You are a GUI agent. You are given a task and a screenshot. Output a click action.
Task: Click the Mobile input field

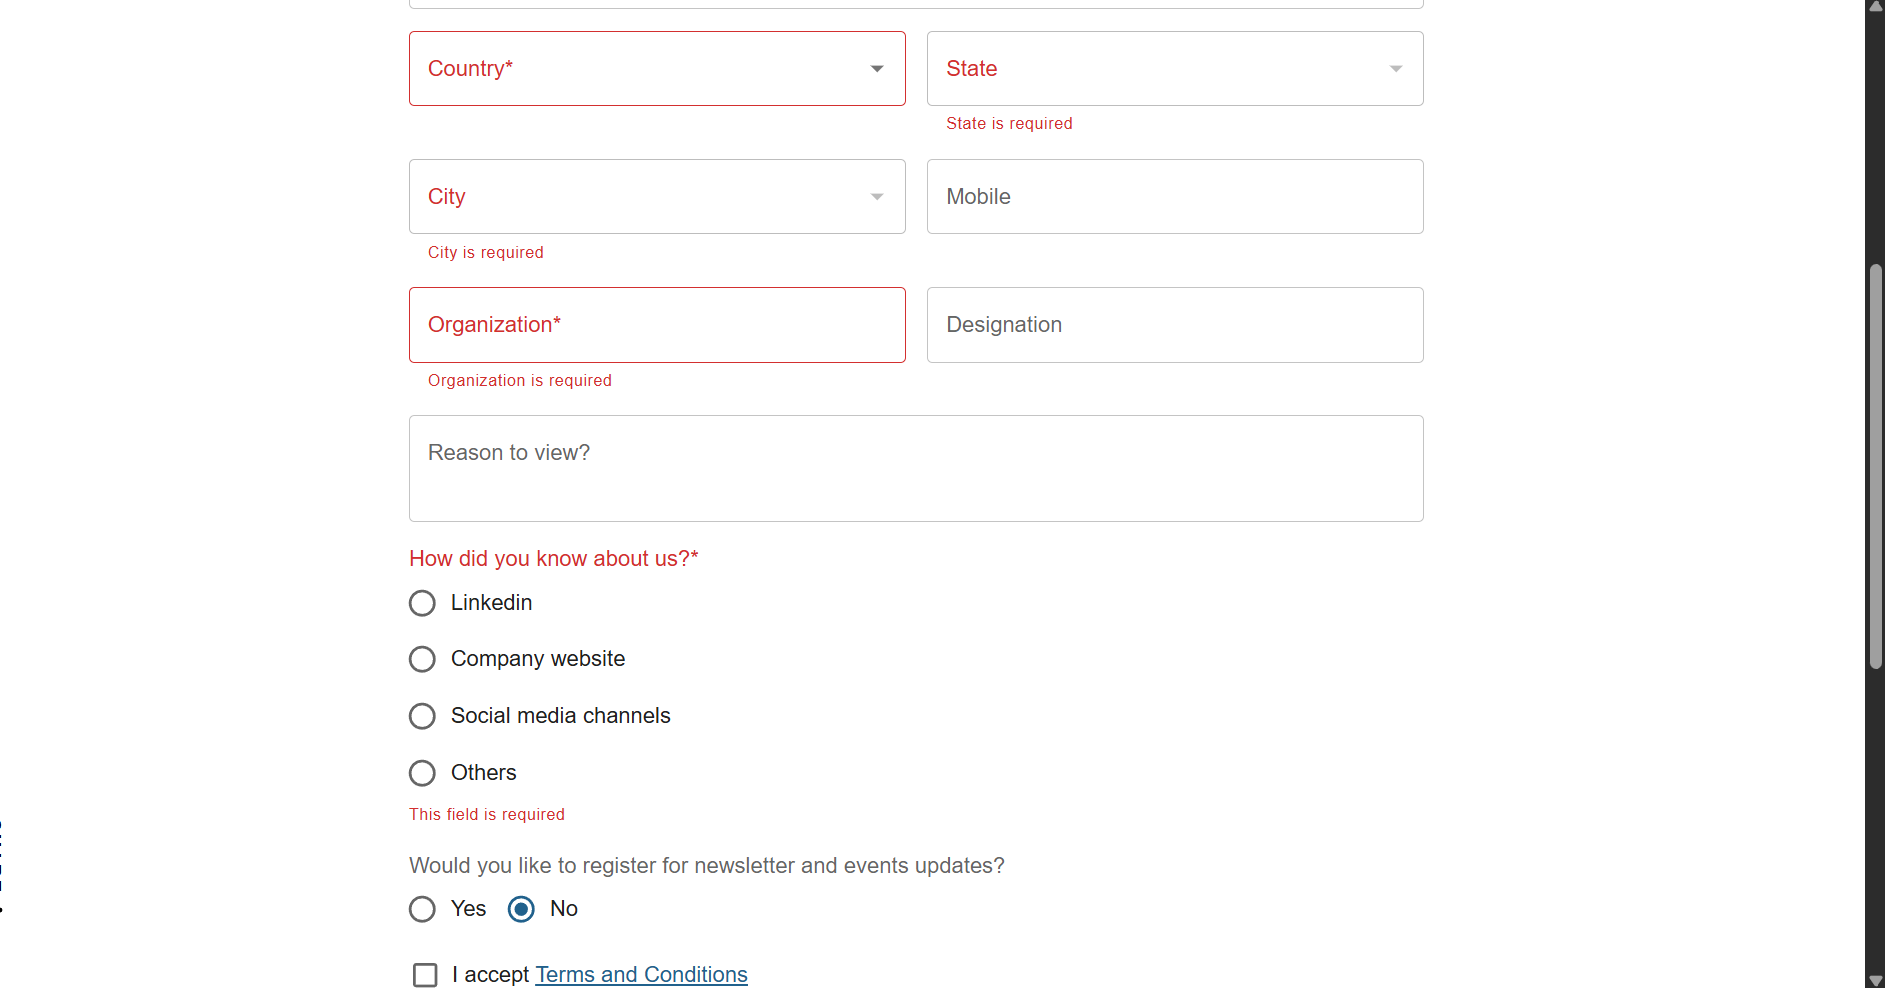[x=1174, y=197]
